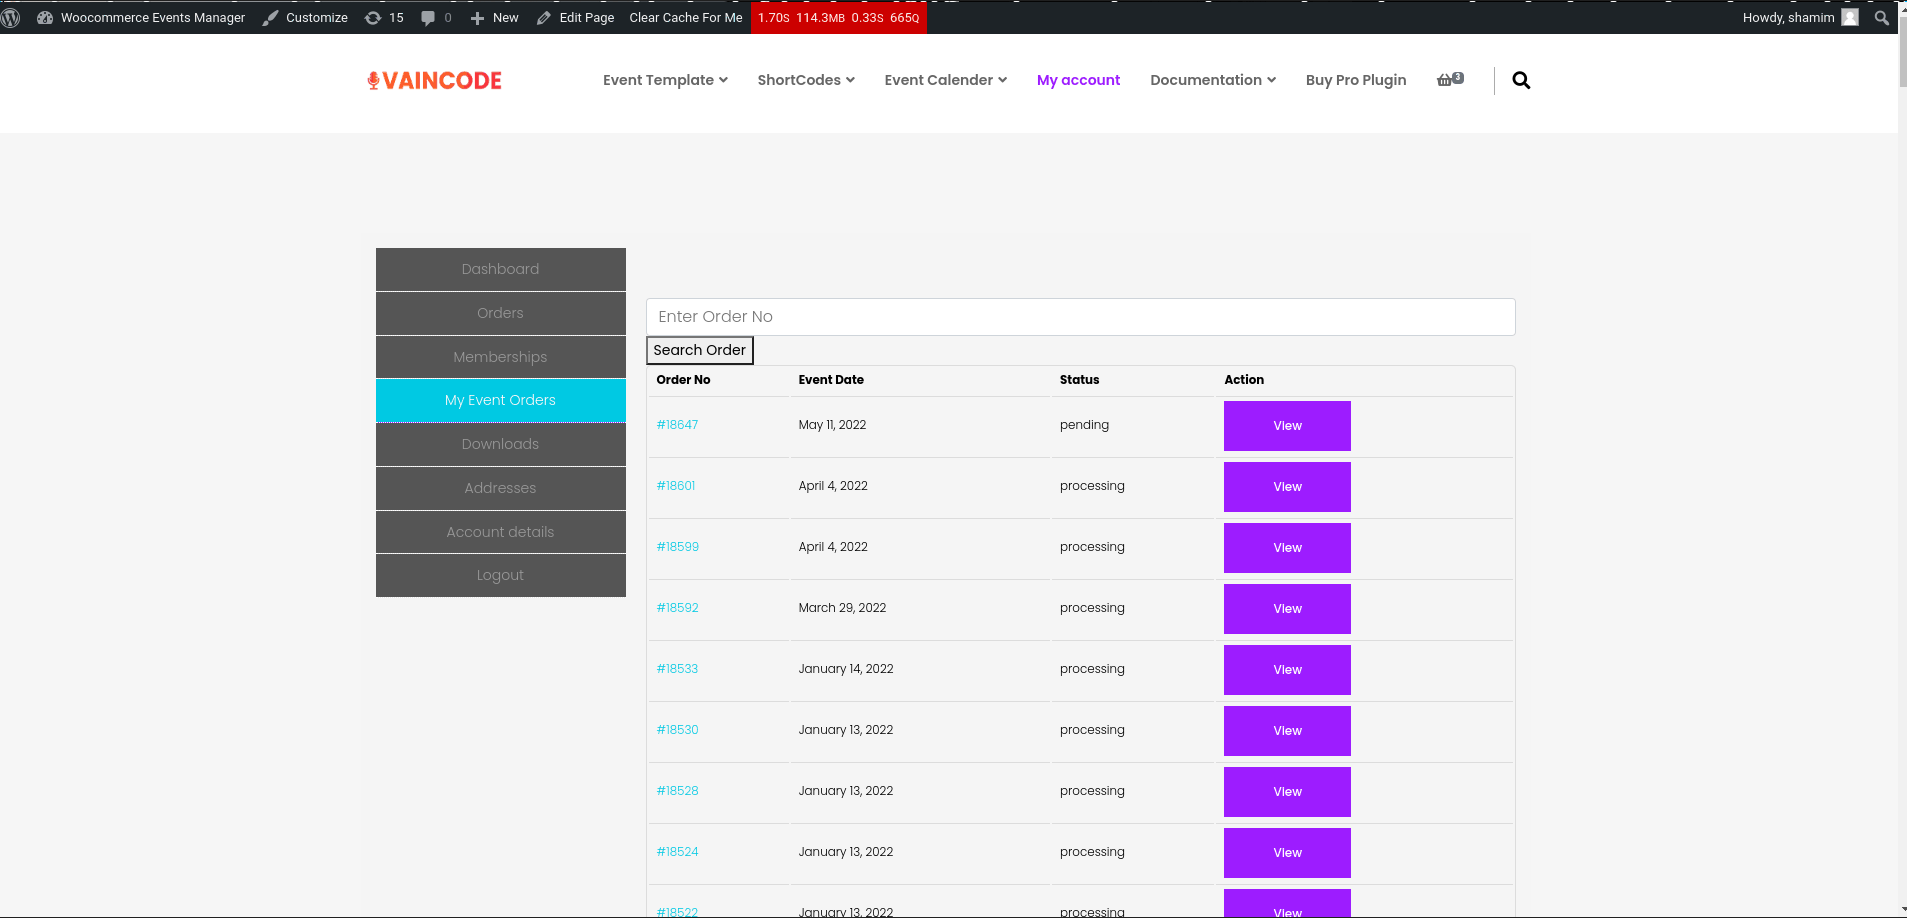Open the Documentation dropdown menu
This screenshot has height=918, width=1907.
coord(1212,80)
